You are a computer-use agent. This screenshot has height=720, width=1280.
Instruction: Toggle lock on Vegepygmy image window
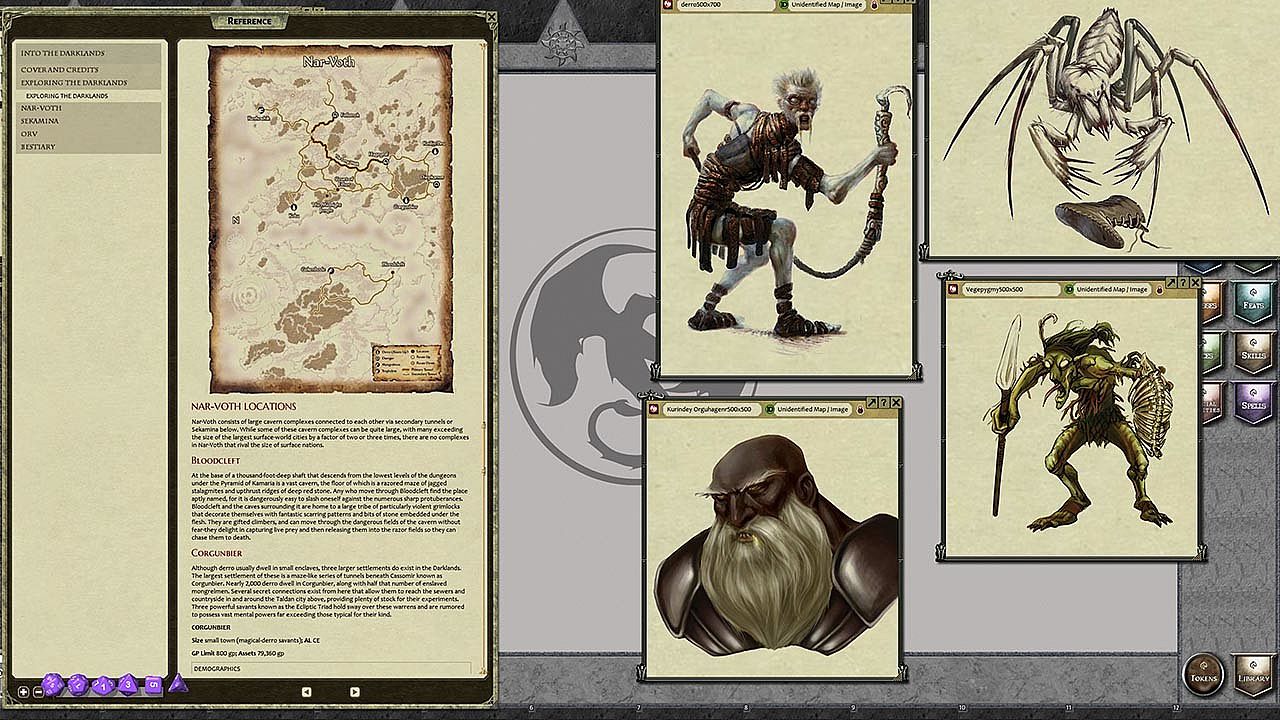pyautogui.click(x=1157, y=289)
